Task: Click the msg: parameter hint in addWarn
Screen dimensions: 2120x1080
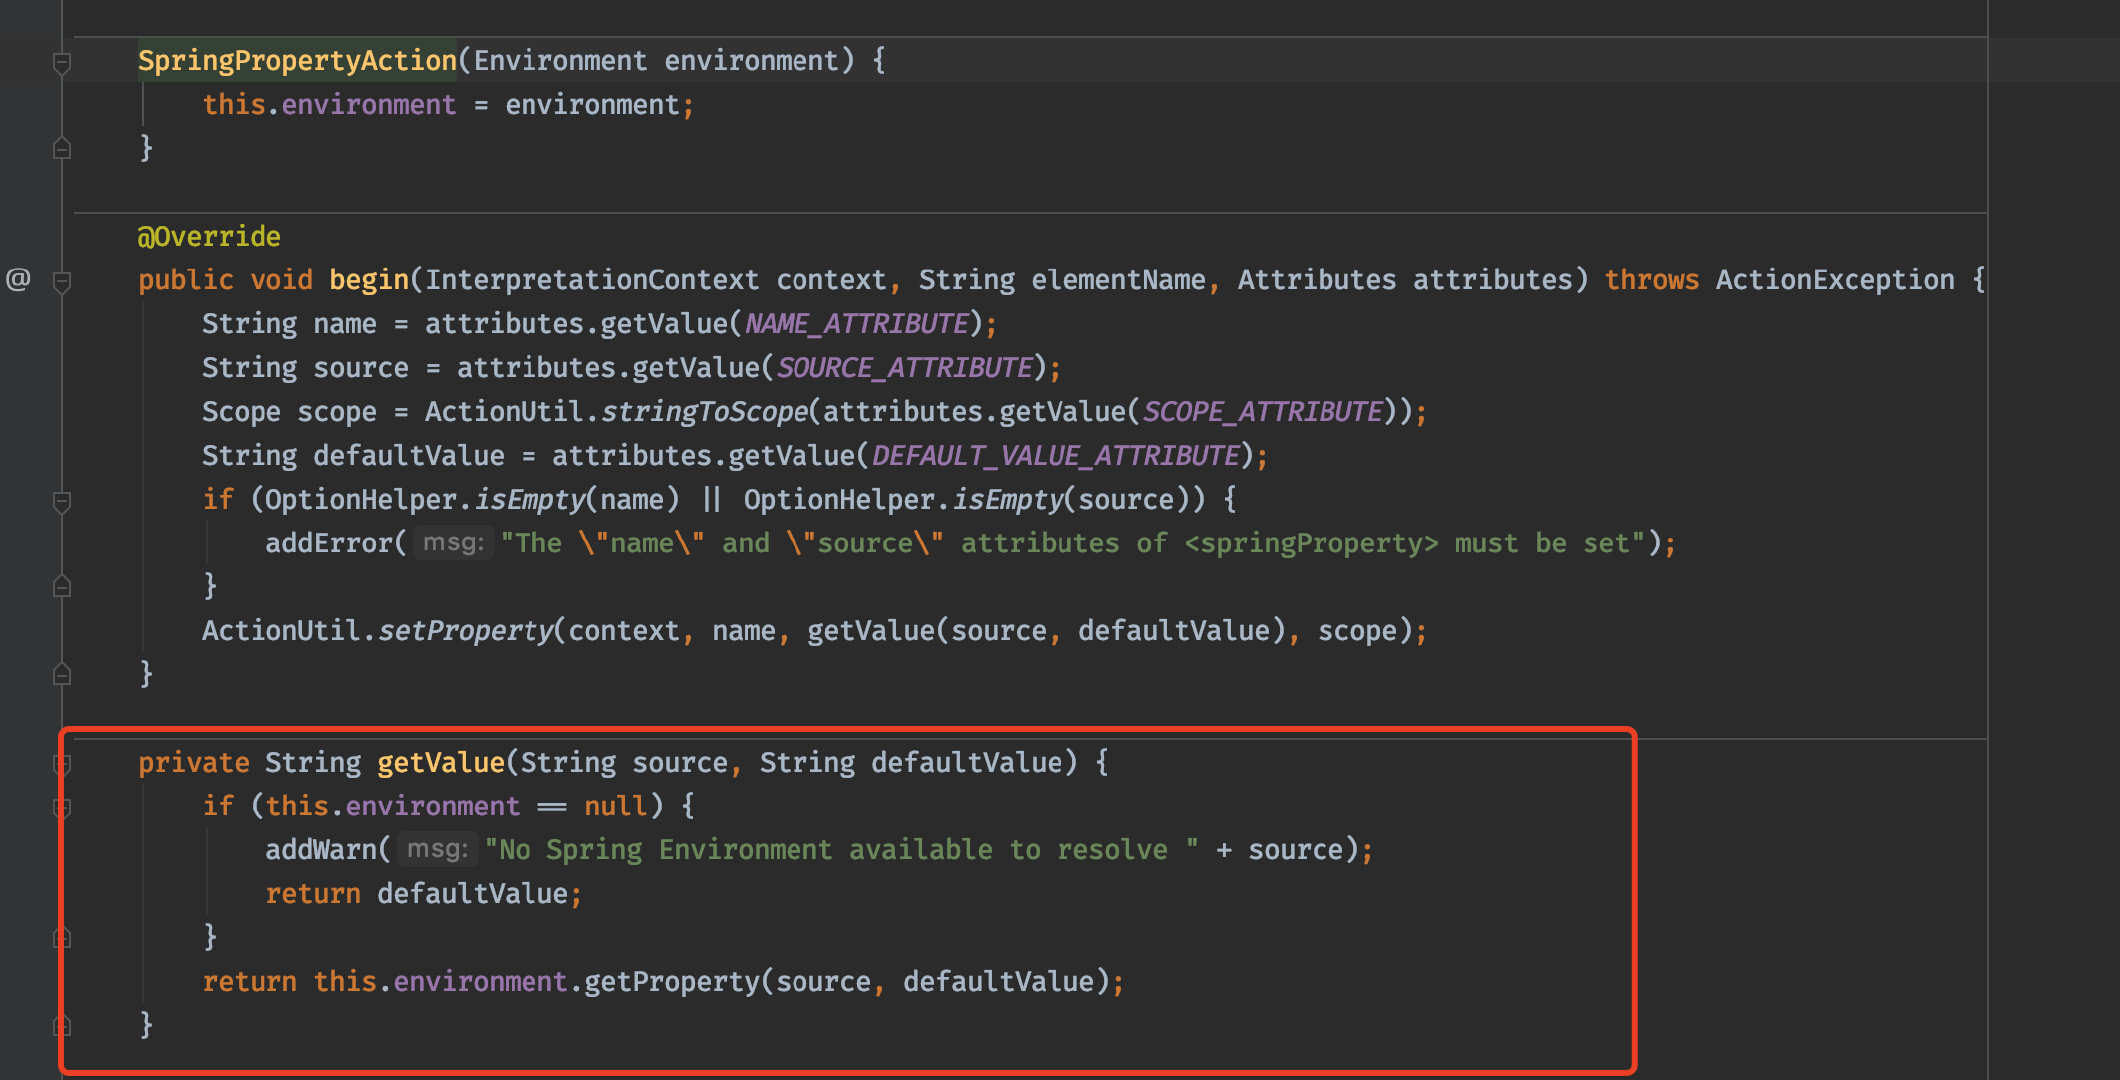Action: point(437,850)
